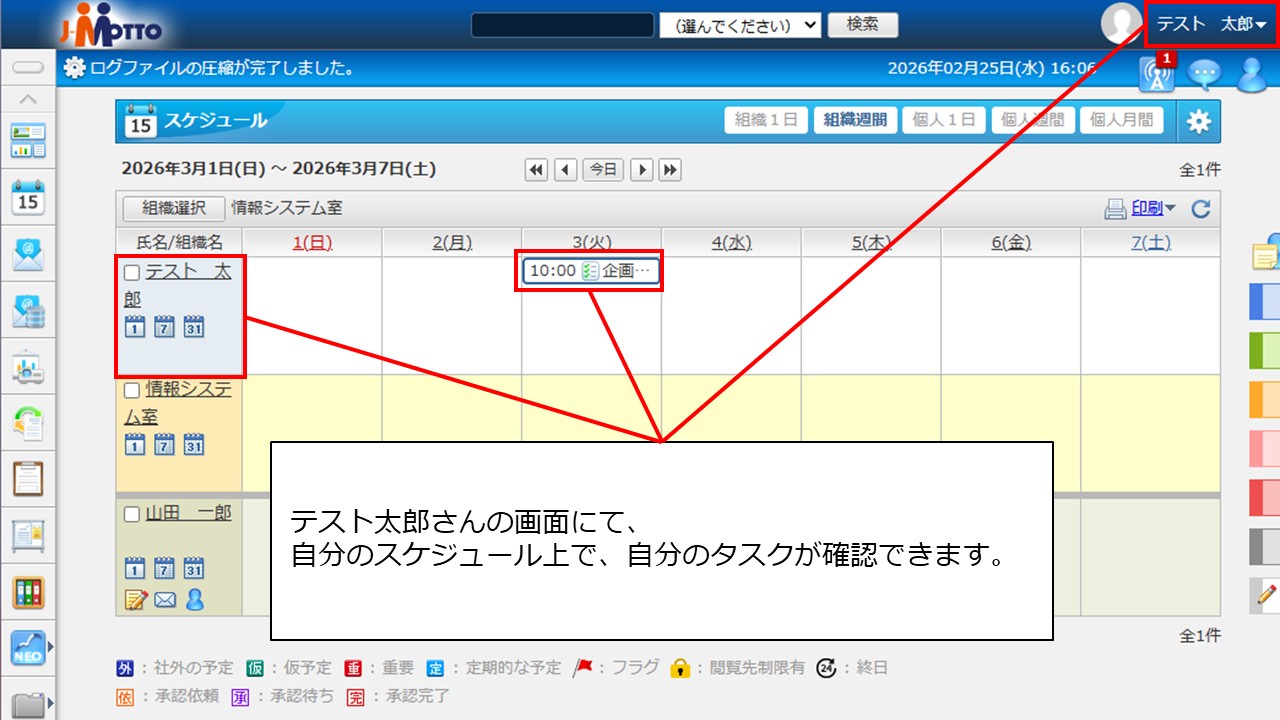
Task: Tick the 情報システム室 checkbox
Action: (132, 391)
